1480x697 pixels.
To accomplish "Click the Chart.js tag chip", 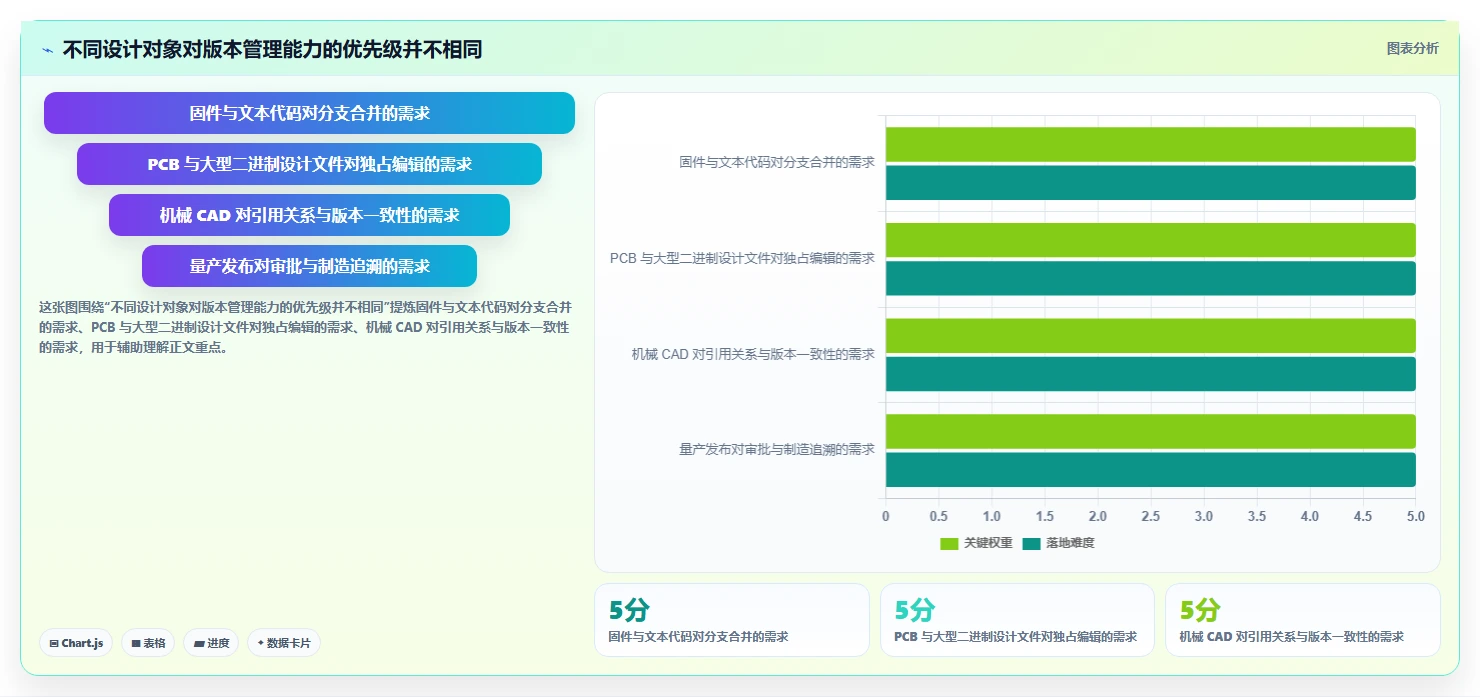I will click(77, 643).
